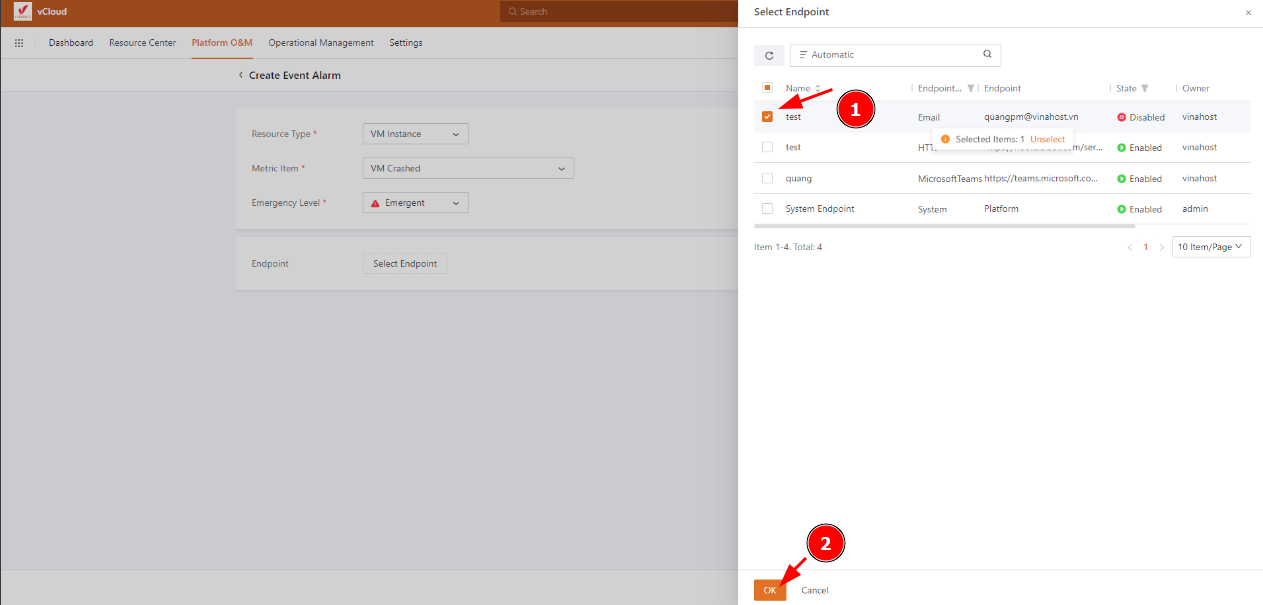Uncheck the first test Email endpoint
Viewport: 1263px width, 605px height.
[x=767, y=117]
